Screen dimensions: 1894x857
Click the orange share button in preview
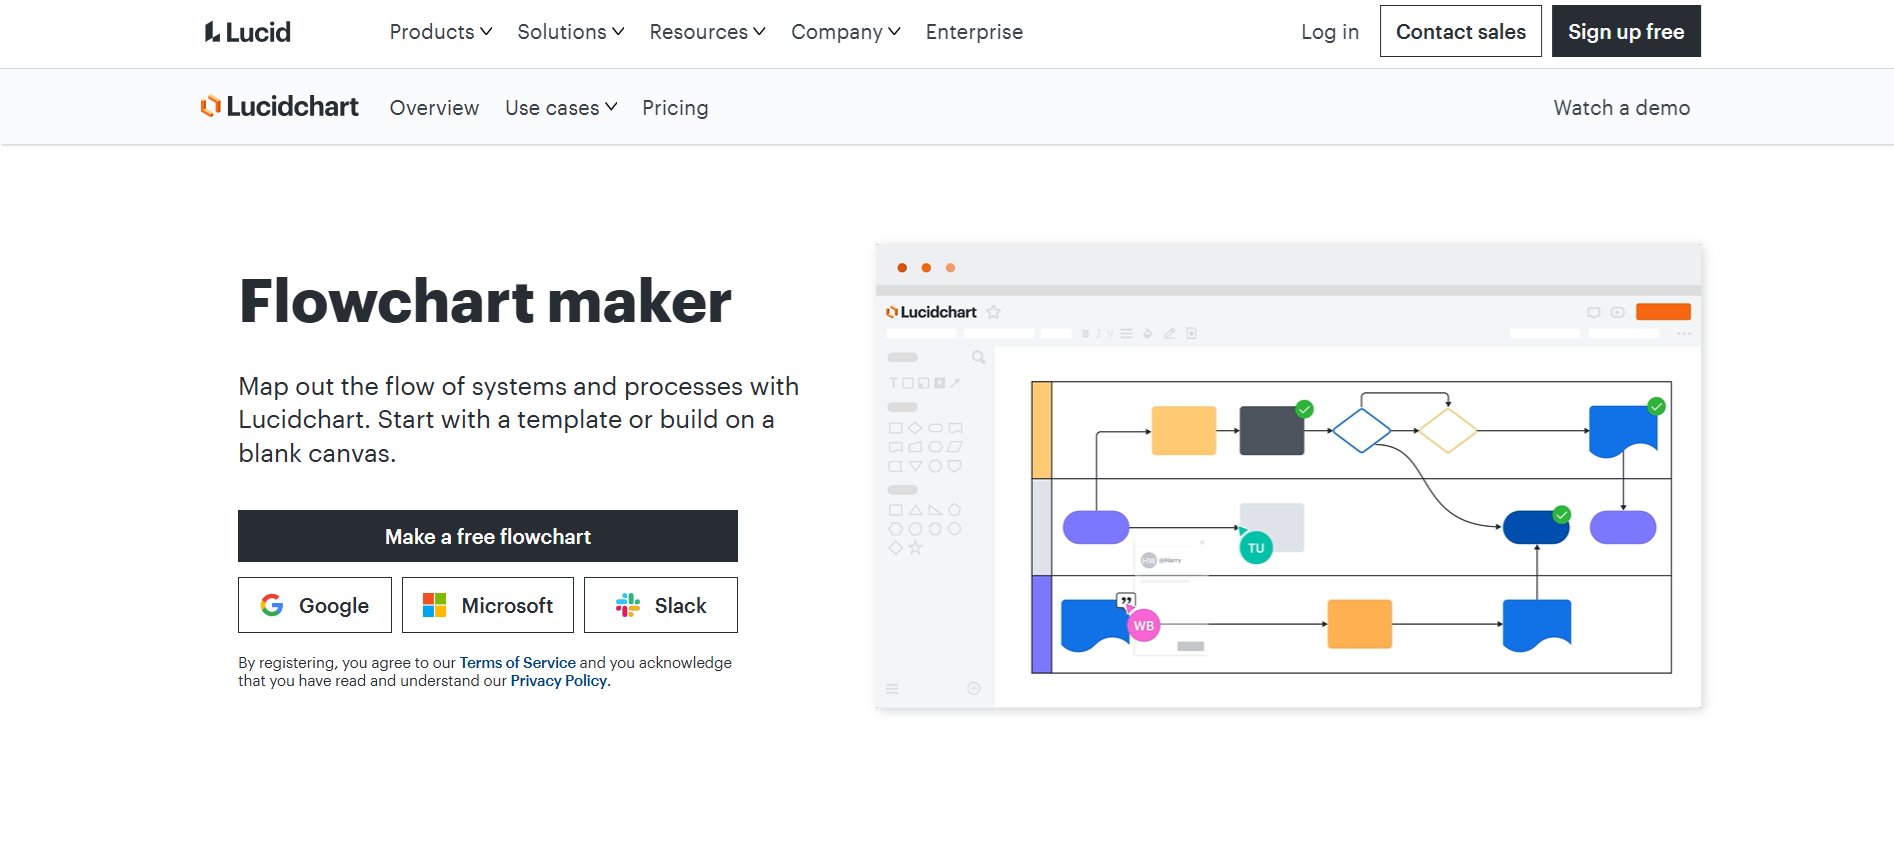click(1663, 312)
